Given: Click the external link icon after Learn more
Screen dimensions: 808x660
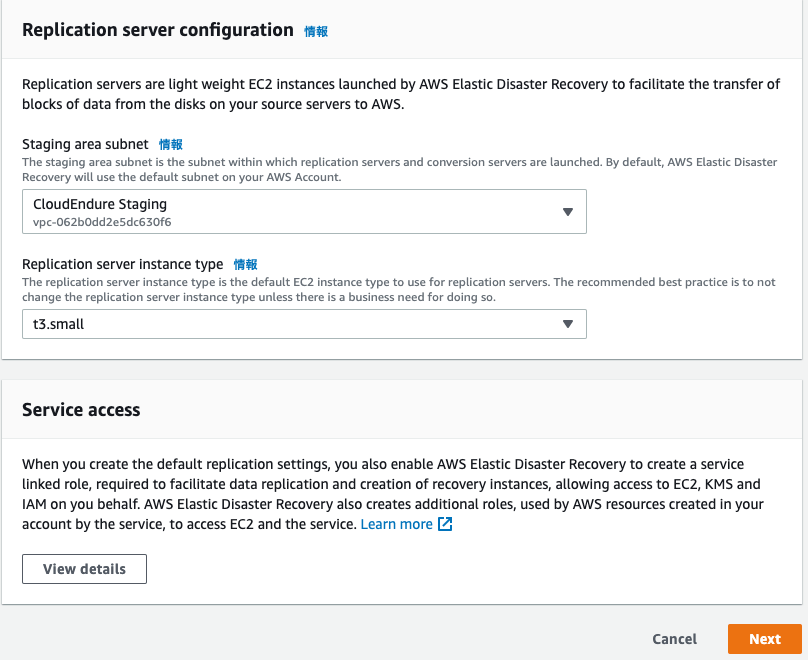Looking at the screenshot, I should click(446, 524).
